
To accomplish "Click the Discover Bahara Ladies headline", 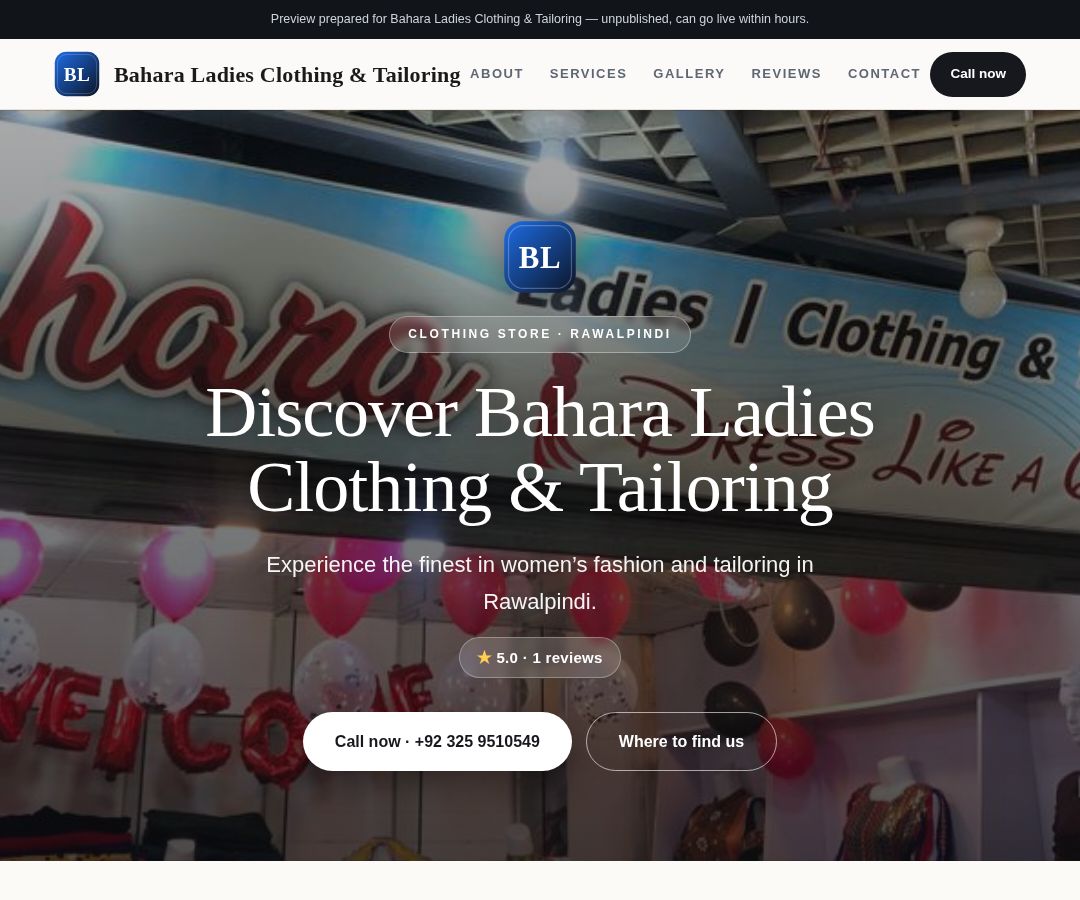I will [540, 450].
